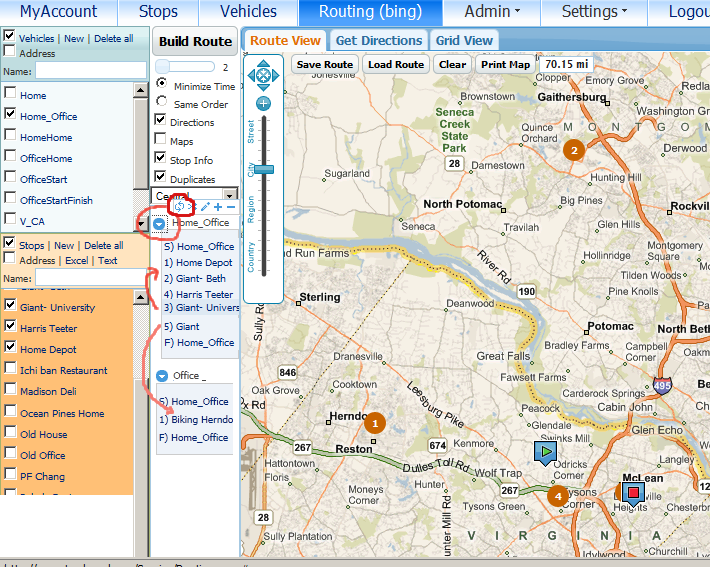This screenshot has width=710, height=567.
Task: Click the blue plus add-route icon
Action: (218, 207)
